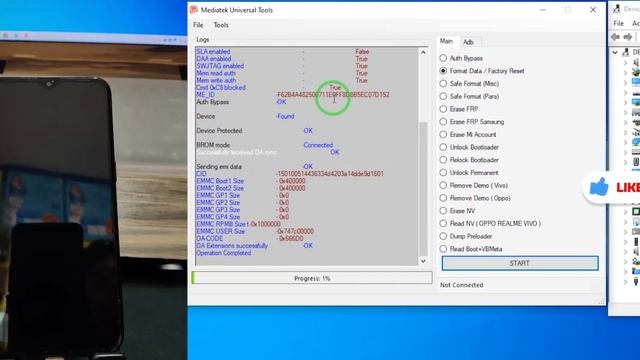640x360 pixels.
Task: Choose Read Boot+VBMeta
Action: coord(471,249)
